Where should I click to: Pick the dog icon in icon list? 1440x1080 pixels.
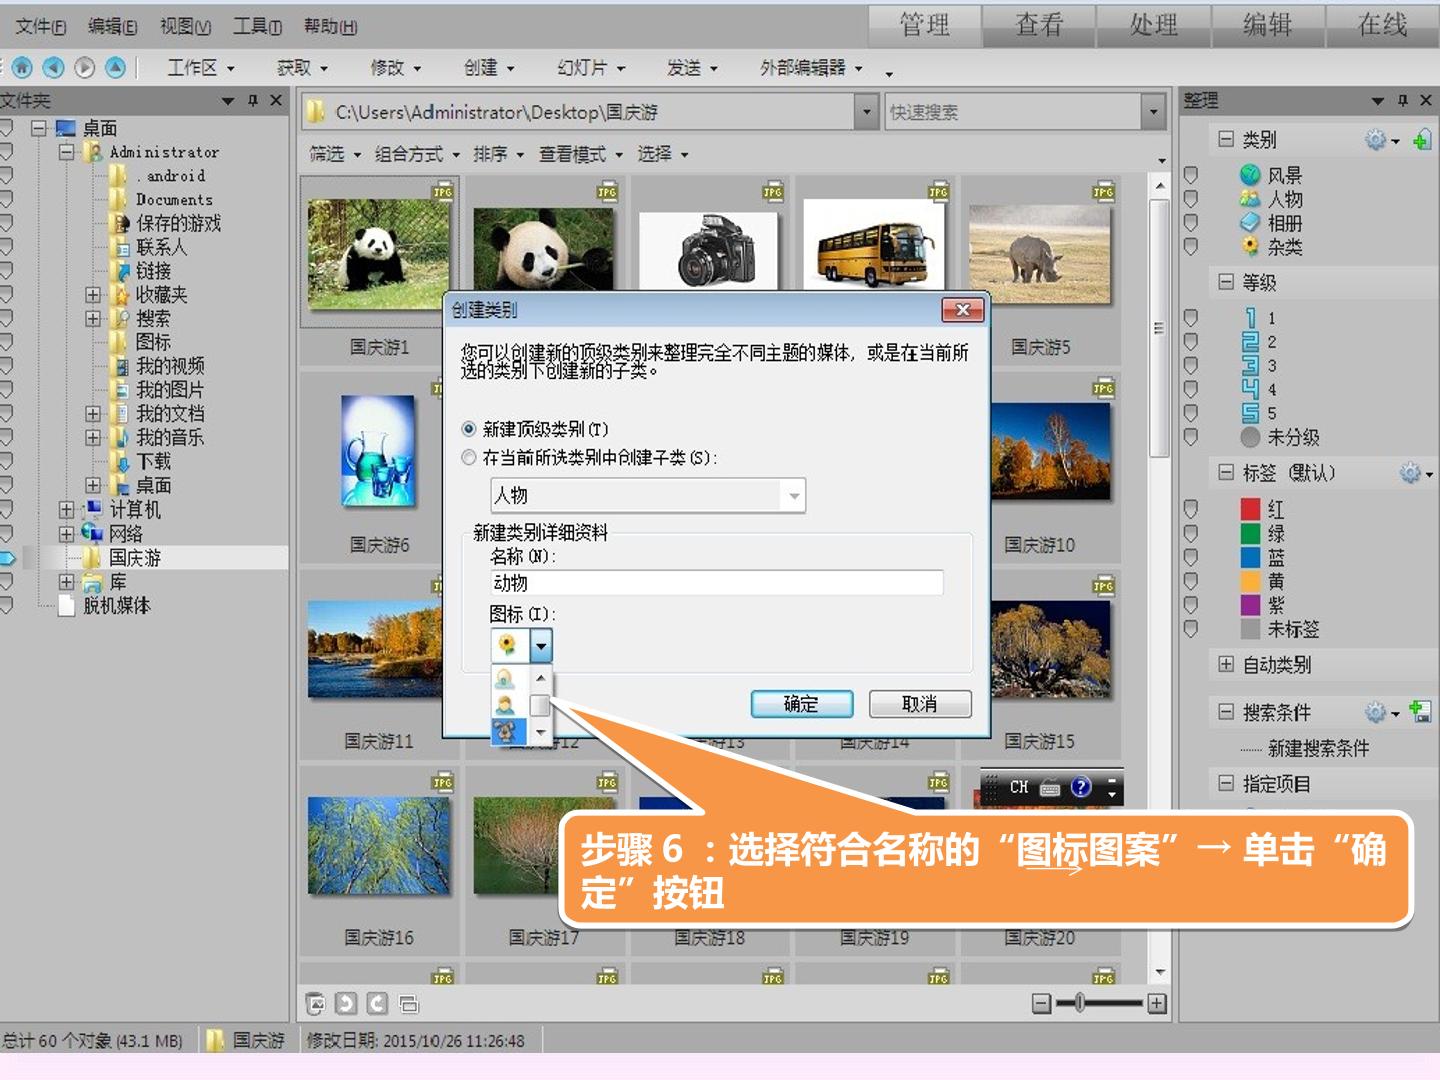[x=507, y=731]
